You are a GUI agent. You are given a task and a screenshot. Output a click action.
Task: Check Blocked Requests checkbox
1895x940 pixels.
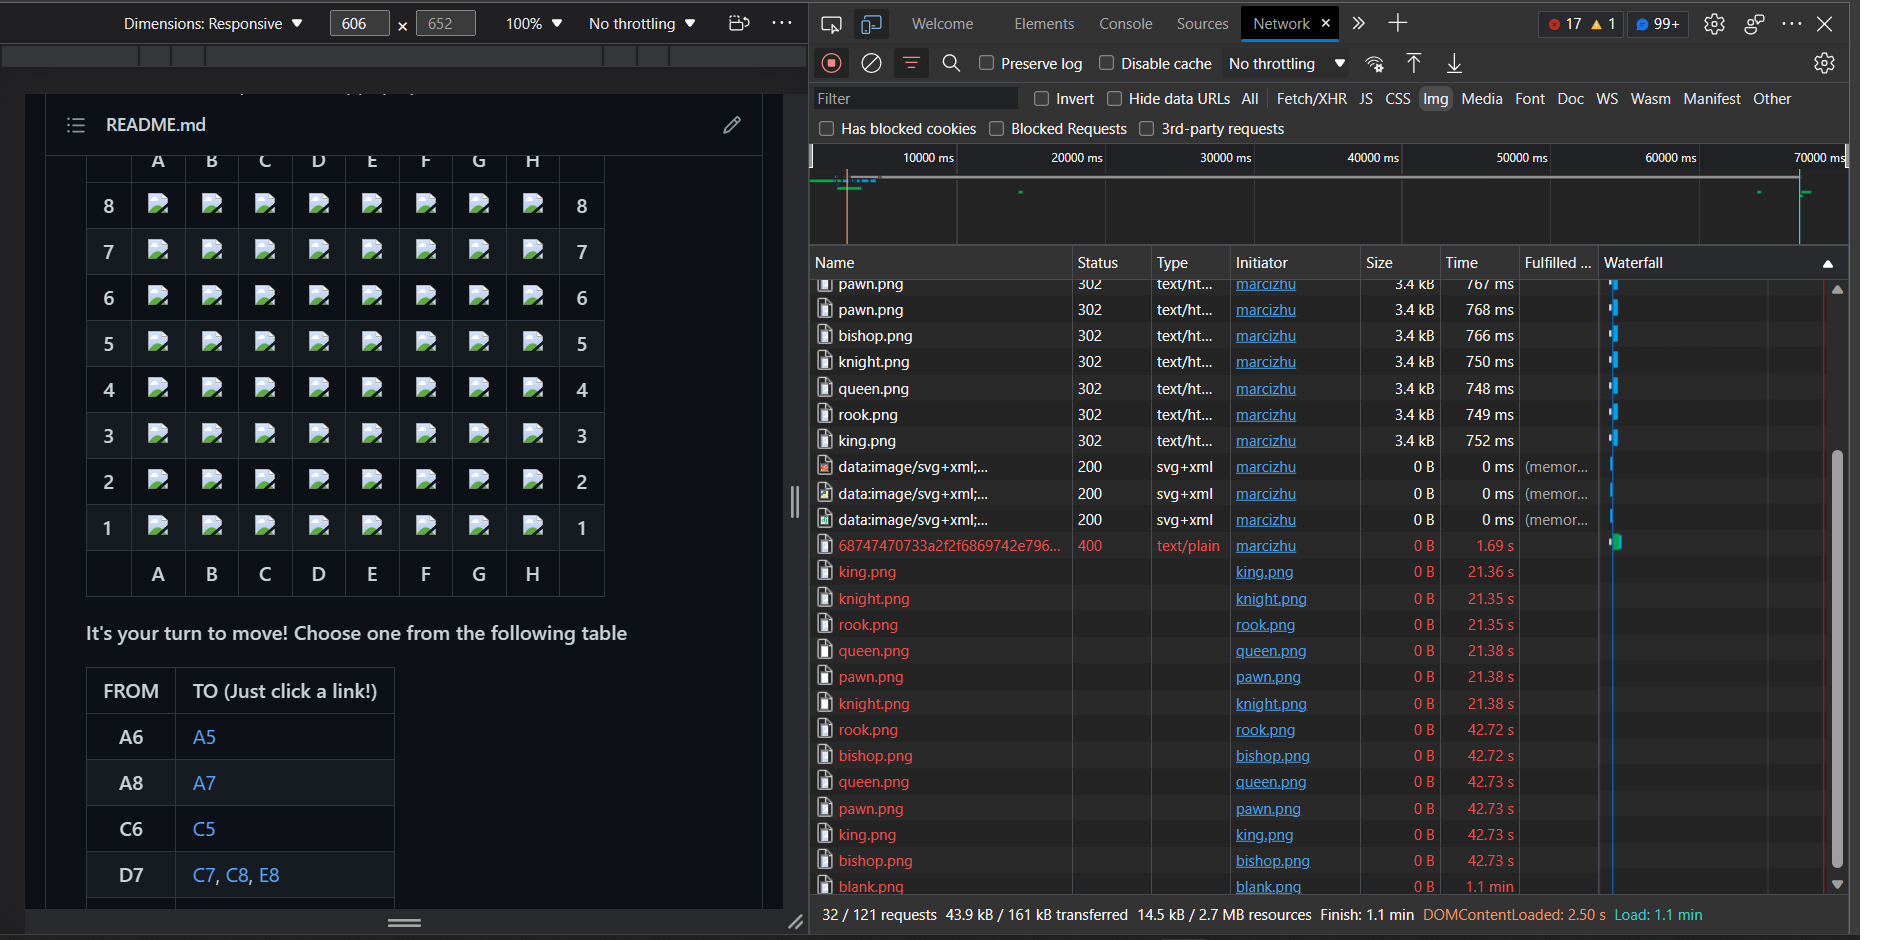coord(996,128)
